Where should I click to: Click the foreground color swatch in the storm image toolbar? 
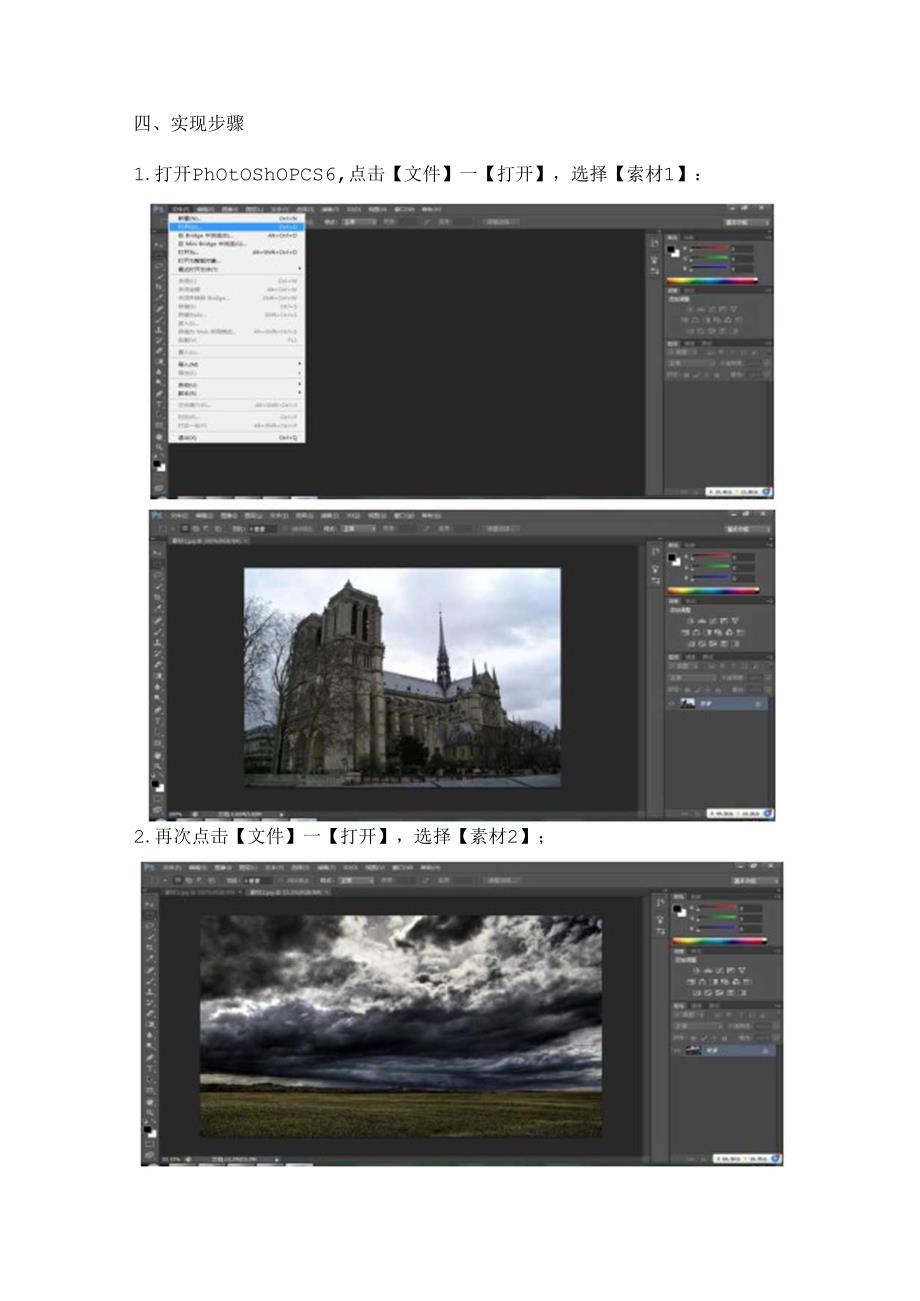pos(147,1128)
